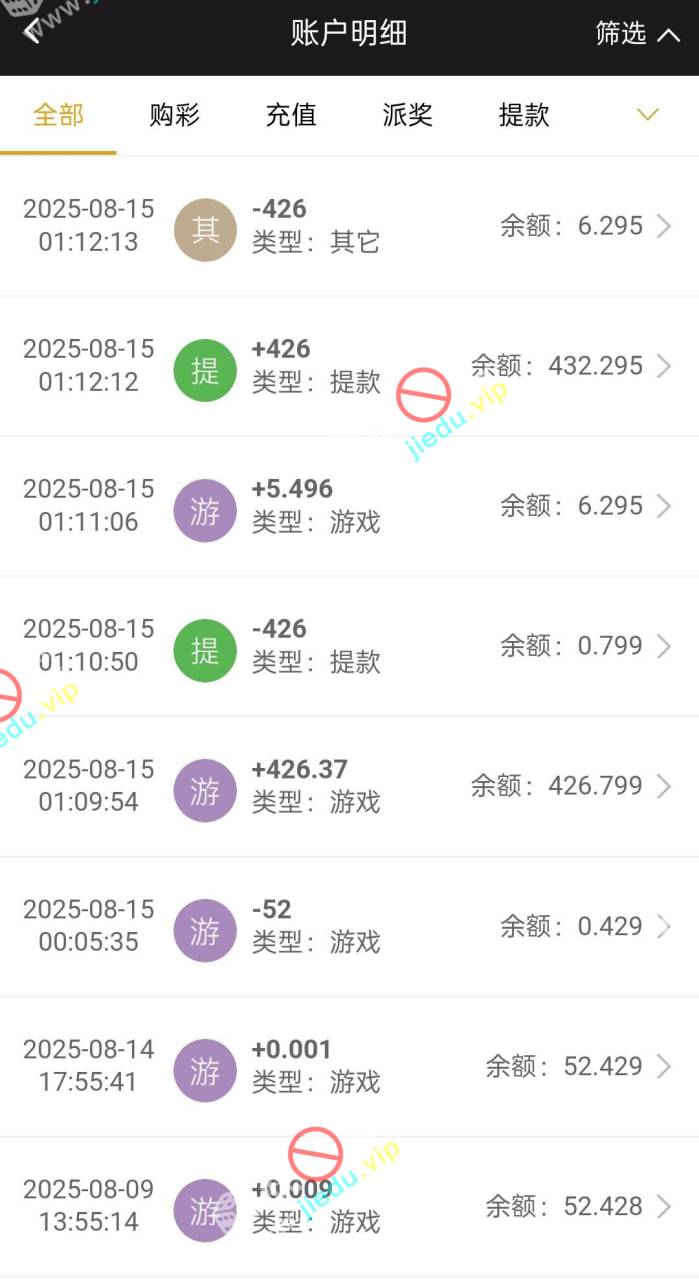This screenshot has width=699, height=1280.
Task: Tap the purple 游 icon for +0.001 entry
Action: pos(205,1070)
